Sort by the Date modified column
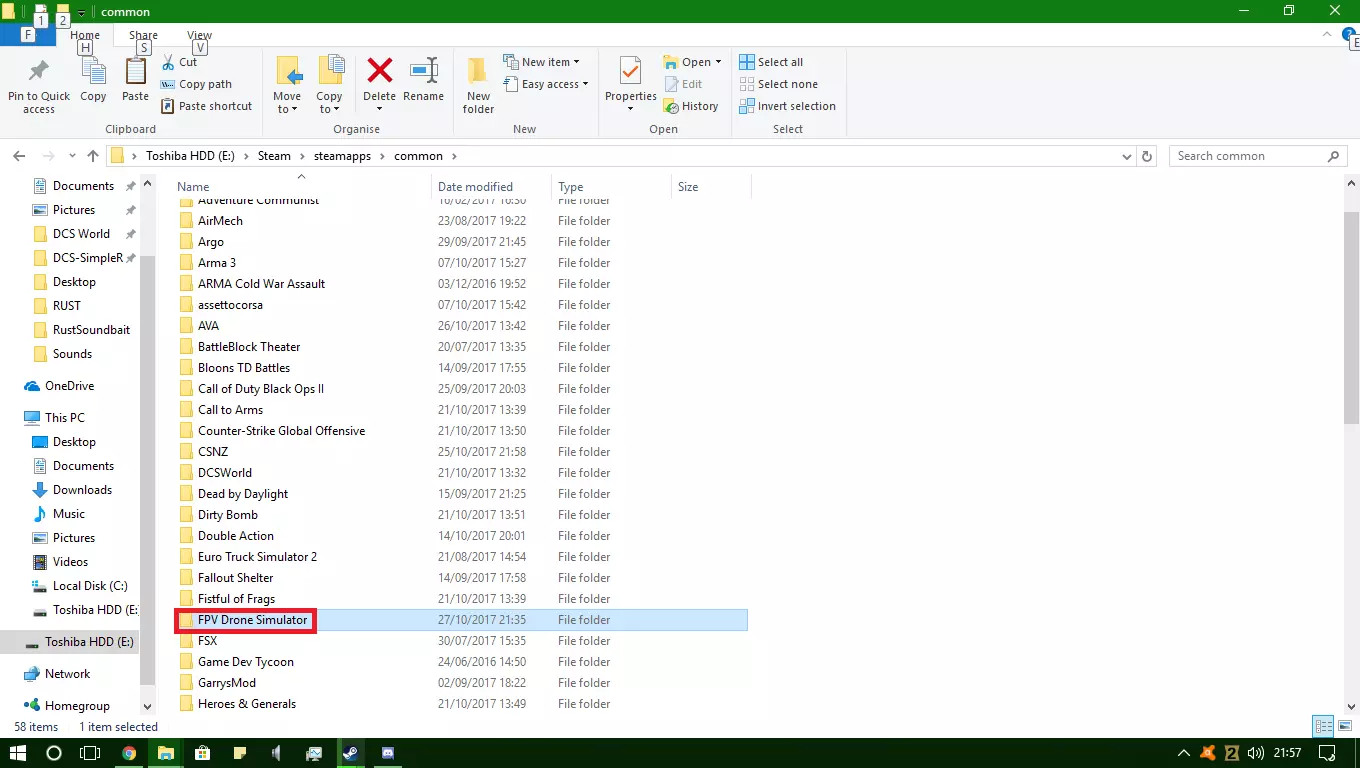 (492, 187)
